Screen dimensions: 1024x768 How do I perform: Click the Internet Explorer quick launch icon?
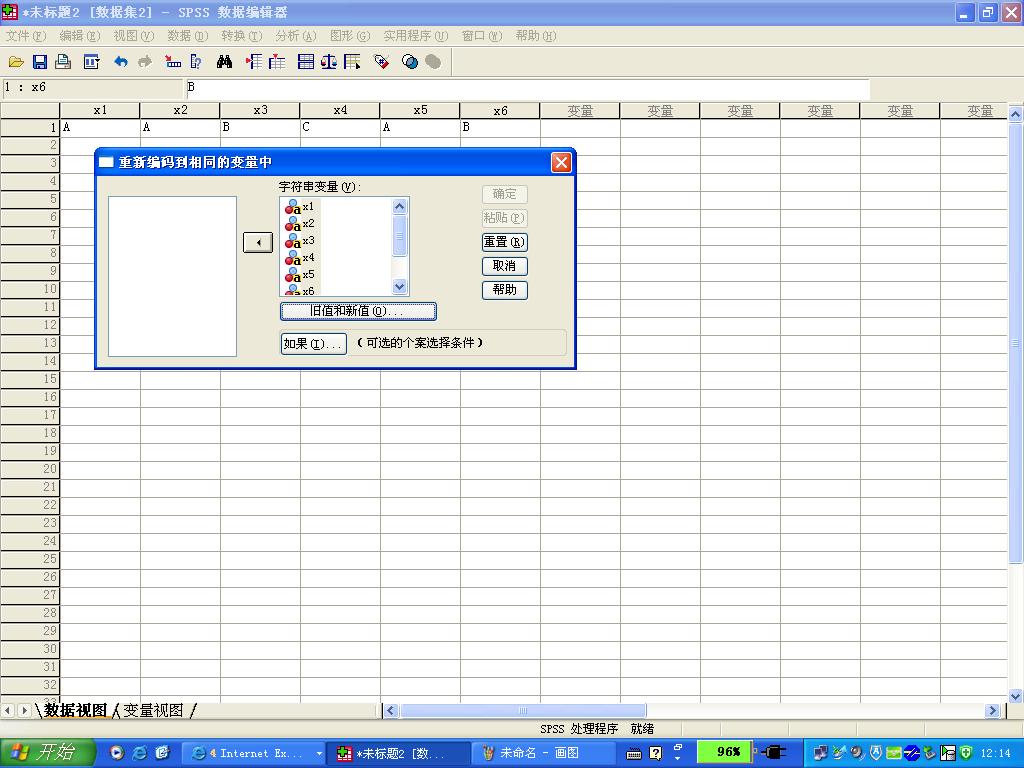point(139,753)
